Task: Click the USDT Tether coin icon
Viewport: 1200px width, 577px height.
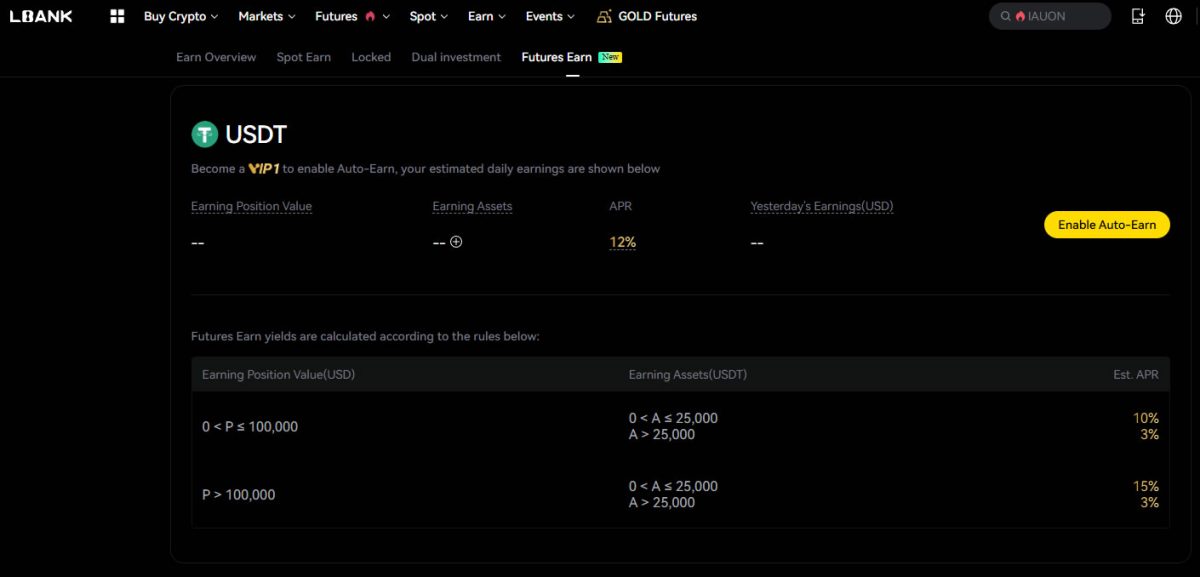Action: [205, 134]
